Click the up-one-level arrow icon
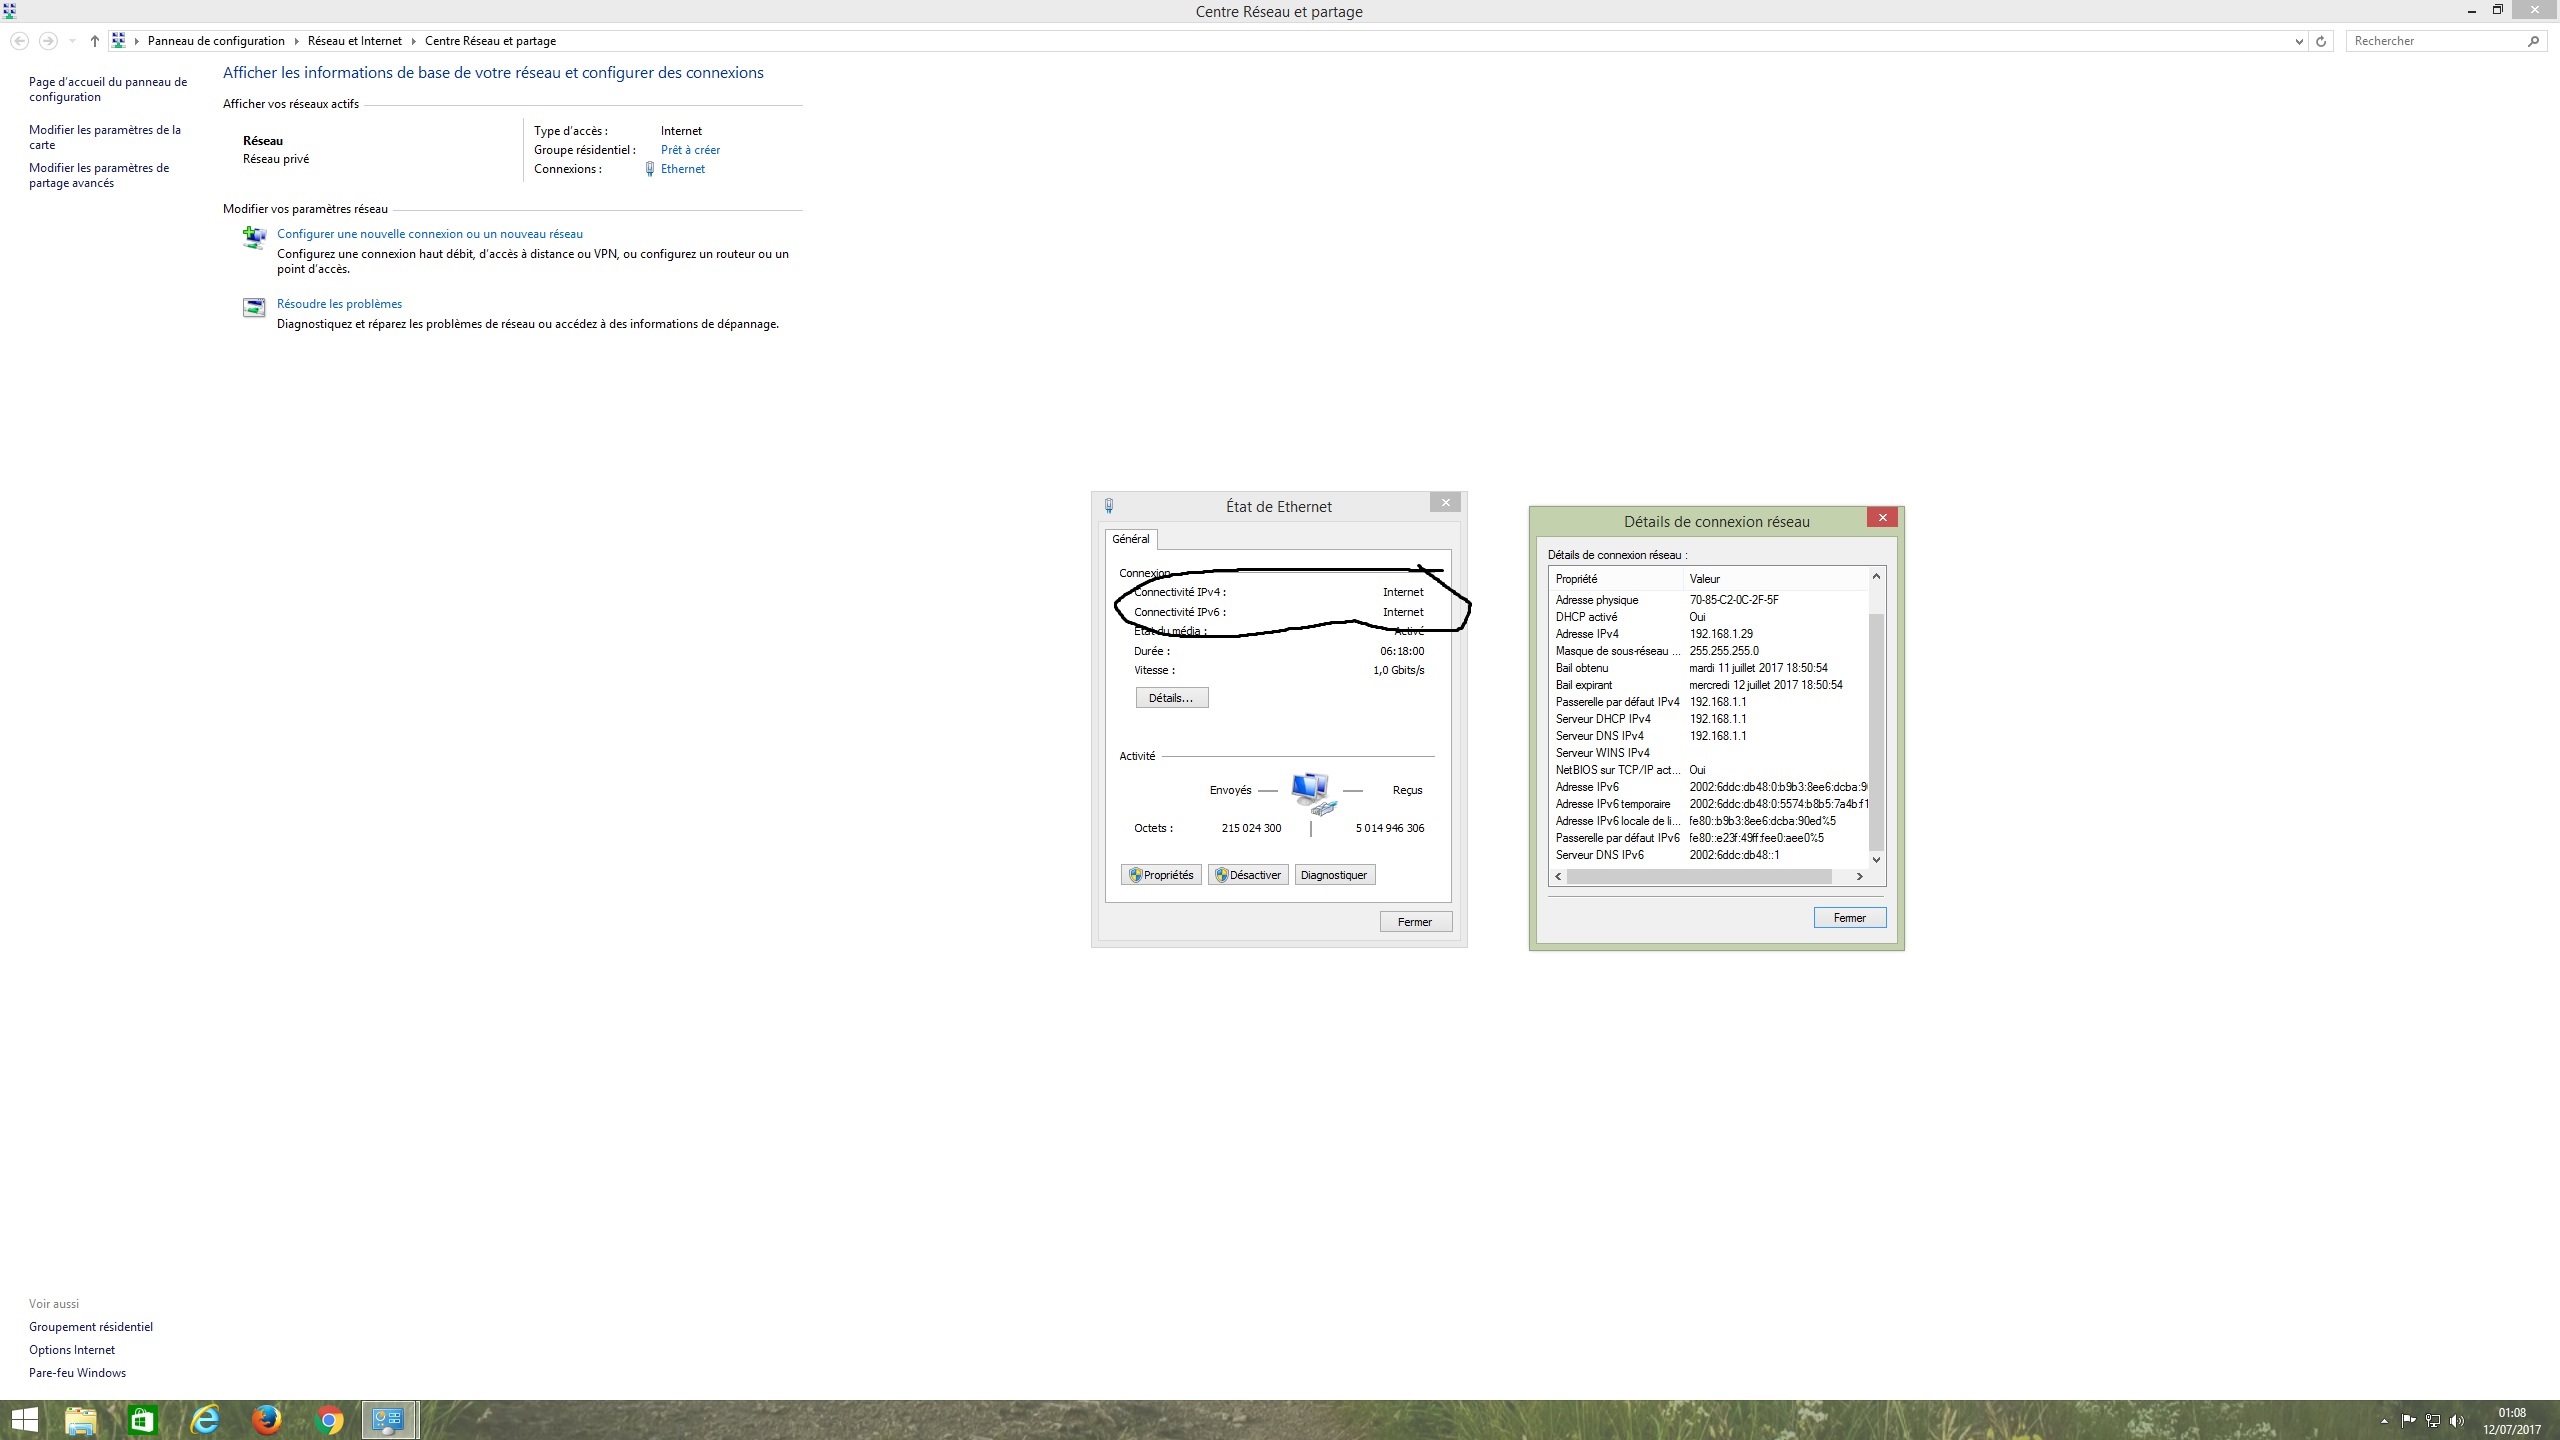2560x1440 pixels. point(95,41)
